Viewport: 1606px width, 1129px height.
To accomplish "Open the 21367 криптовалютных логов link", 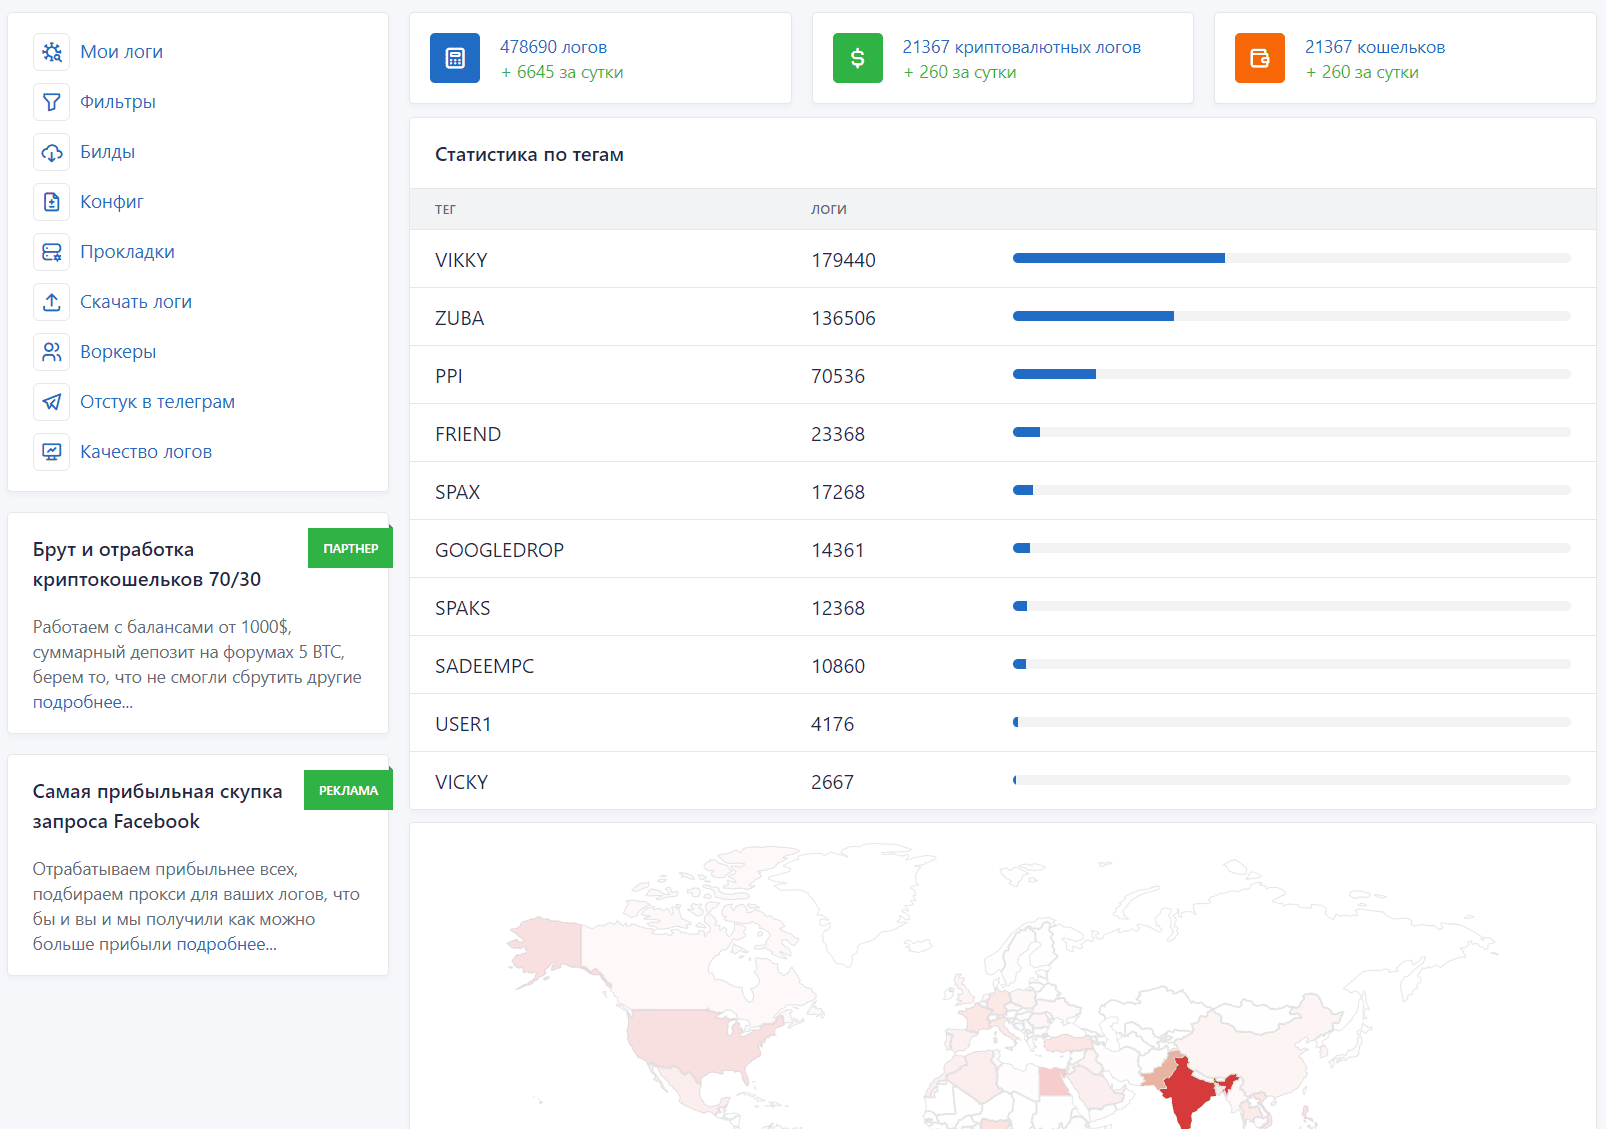I will pyautogui.click(x=1021, y=47).
